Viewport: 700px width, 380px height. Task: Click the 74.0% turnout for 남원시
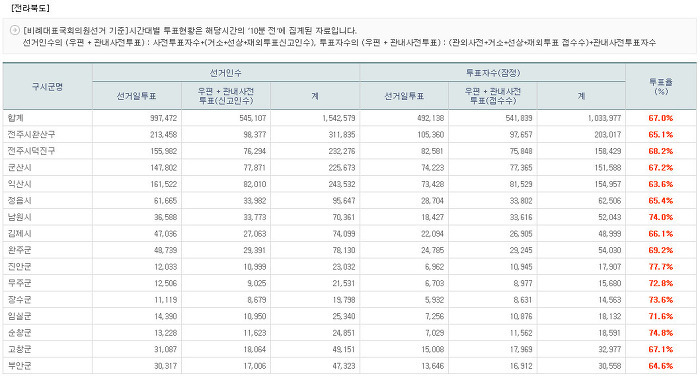661,217
